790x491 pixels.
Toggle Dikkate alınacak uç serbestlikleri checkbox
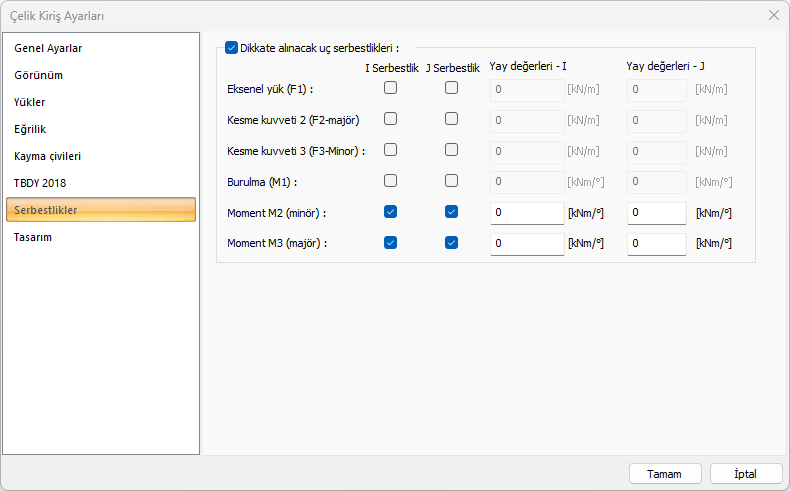click(232, 47)
